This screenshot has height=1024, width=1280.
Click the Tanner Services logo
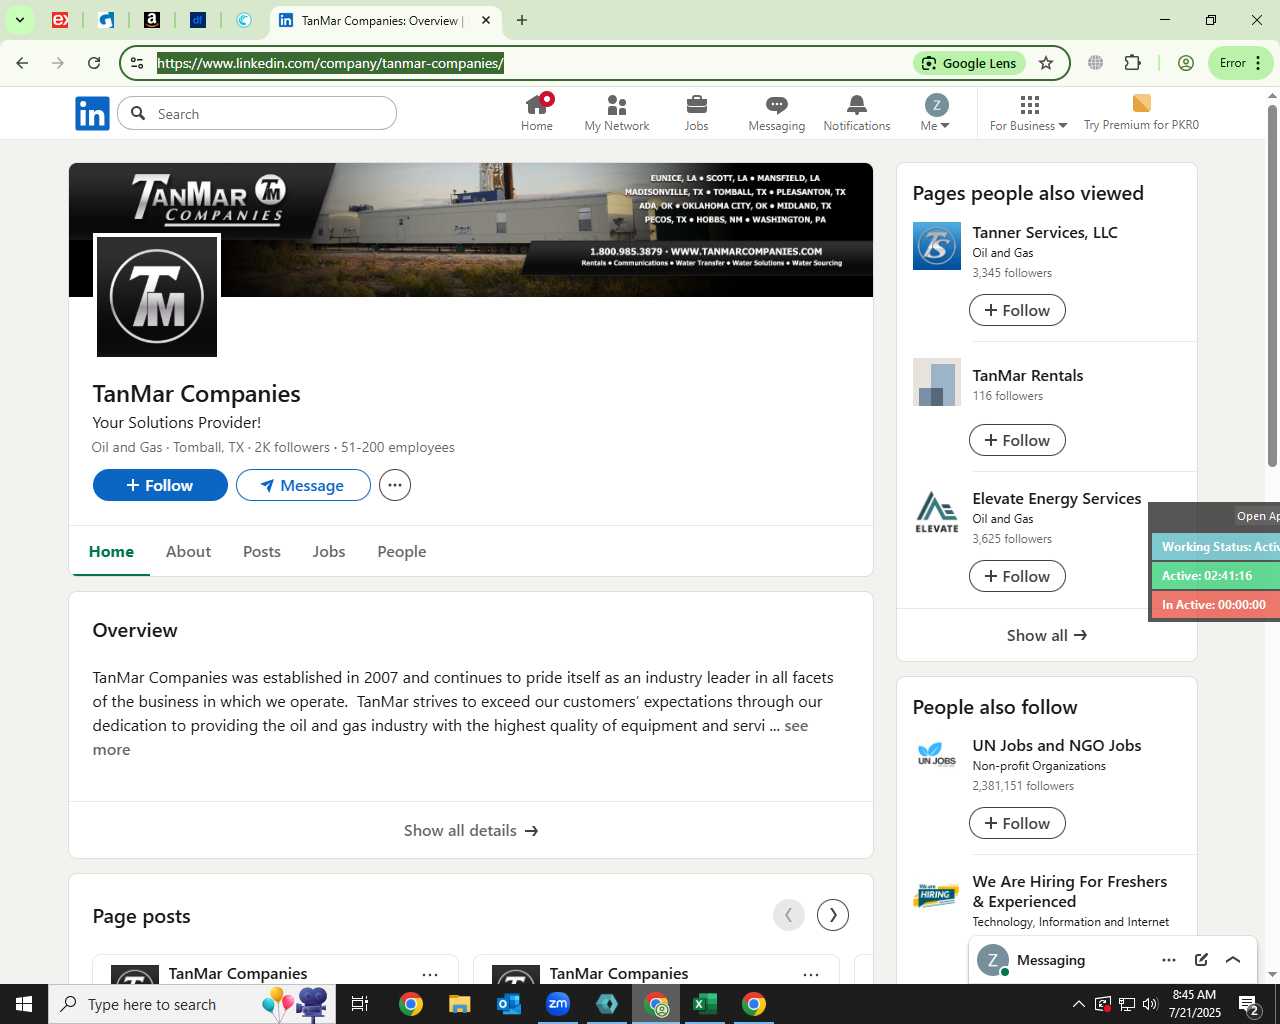(x=937, y=246)
